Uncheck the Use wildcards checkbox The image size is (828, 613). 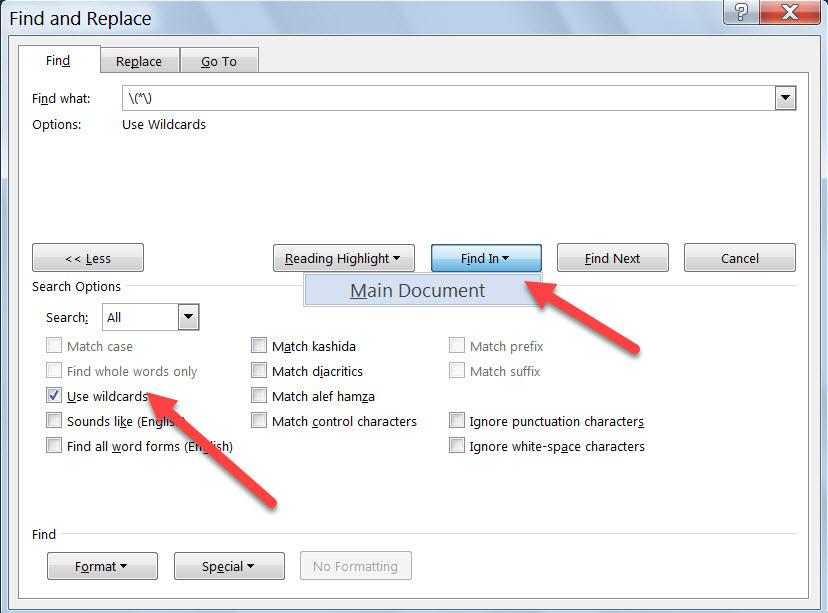pos(54,396)
